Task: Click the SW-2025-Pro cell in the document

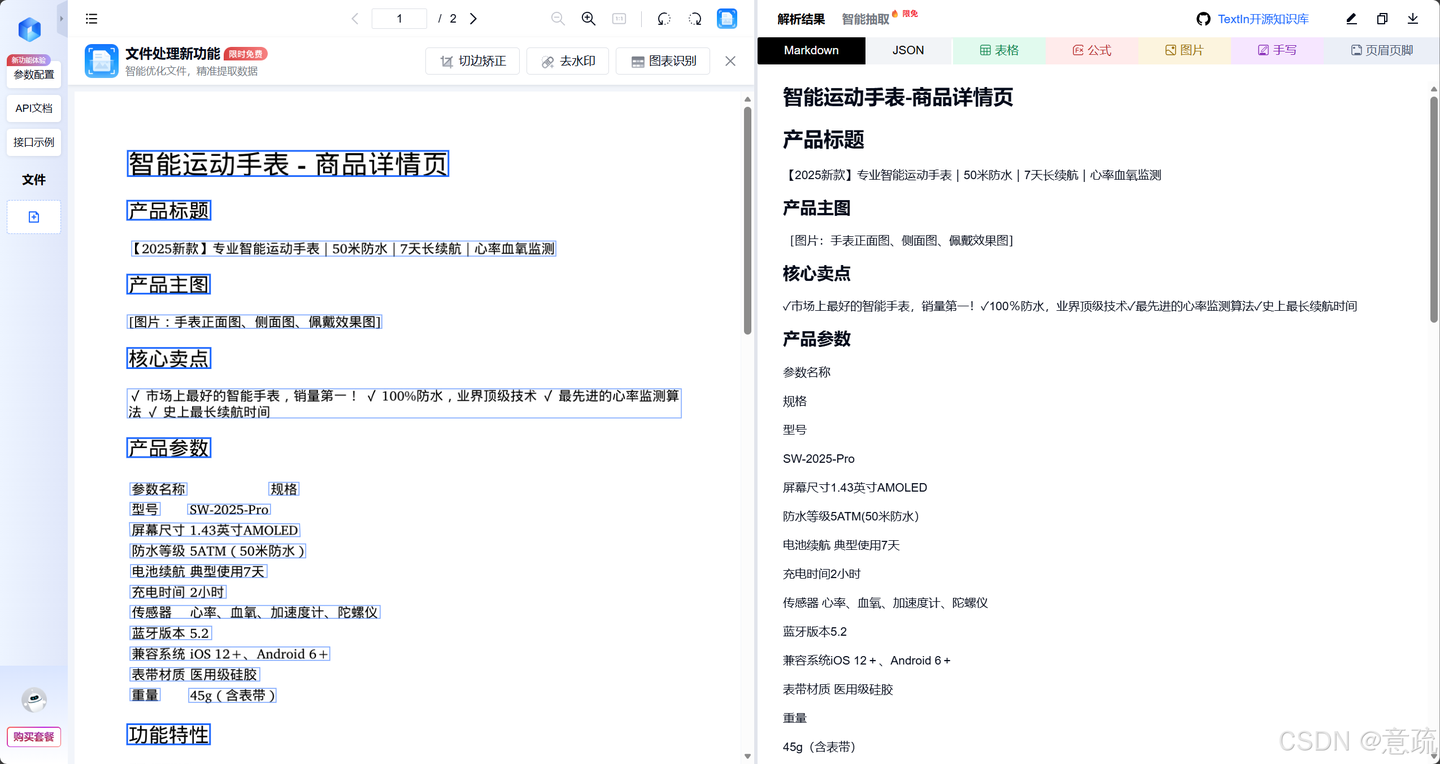Action: pos(229,509)
